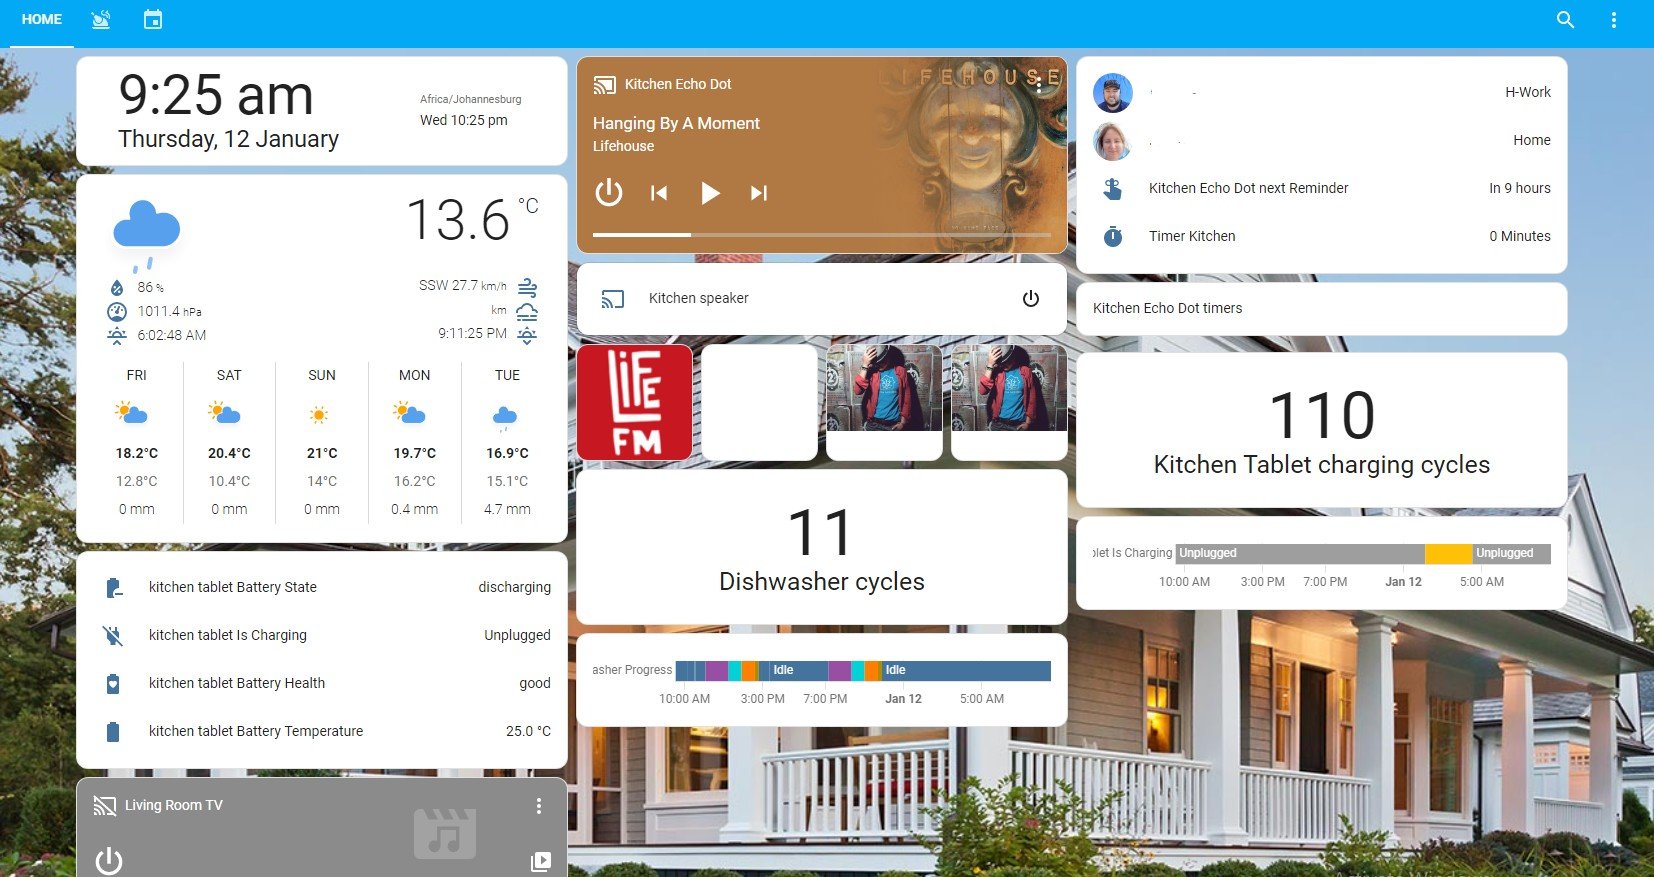Open the search icon in header

[x=1565, y=20]
